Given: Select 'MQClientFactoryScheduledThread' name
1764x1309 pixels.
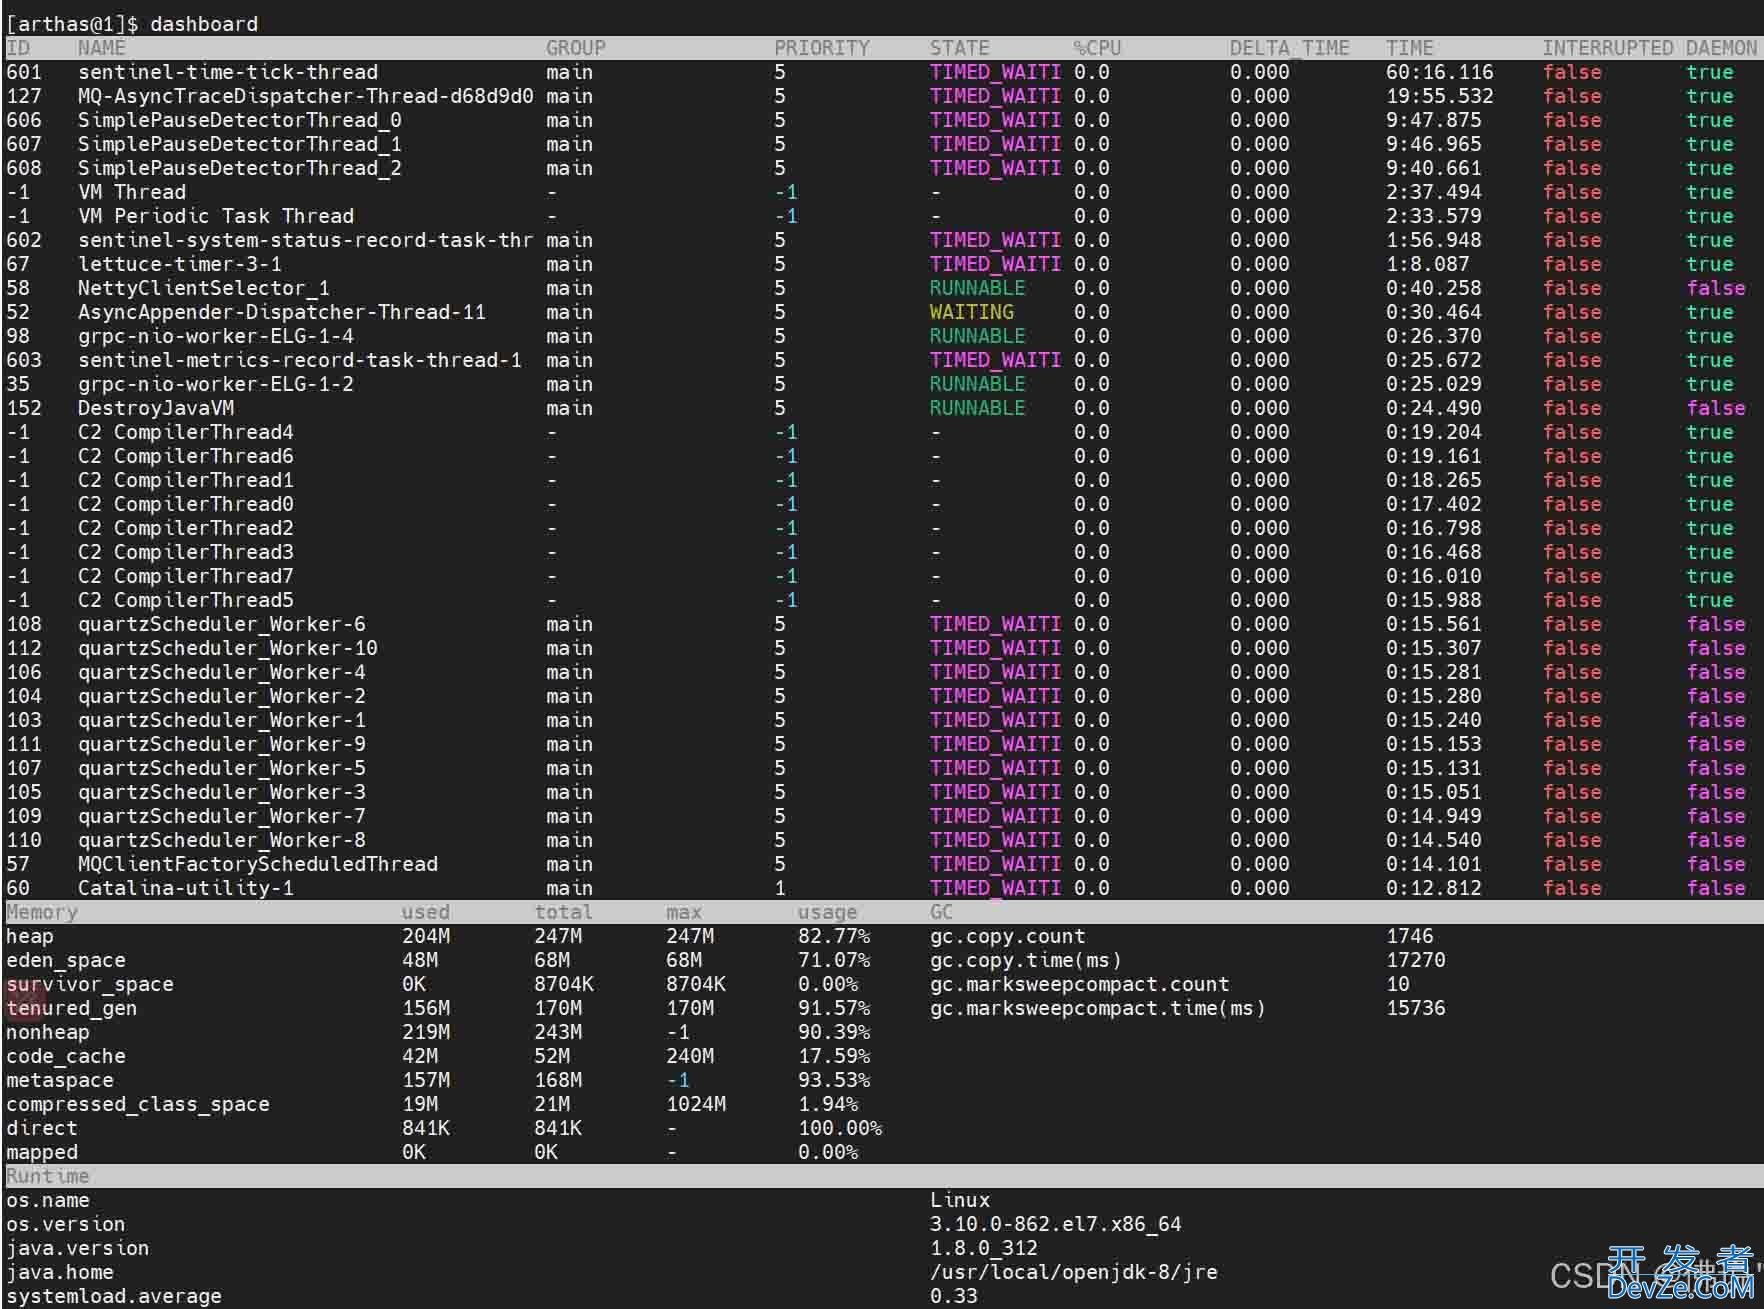Looking at the screenshot, I should point(258,864).
